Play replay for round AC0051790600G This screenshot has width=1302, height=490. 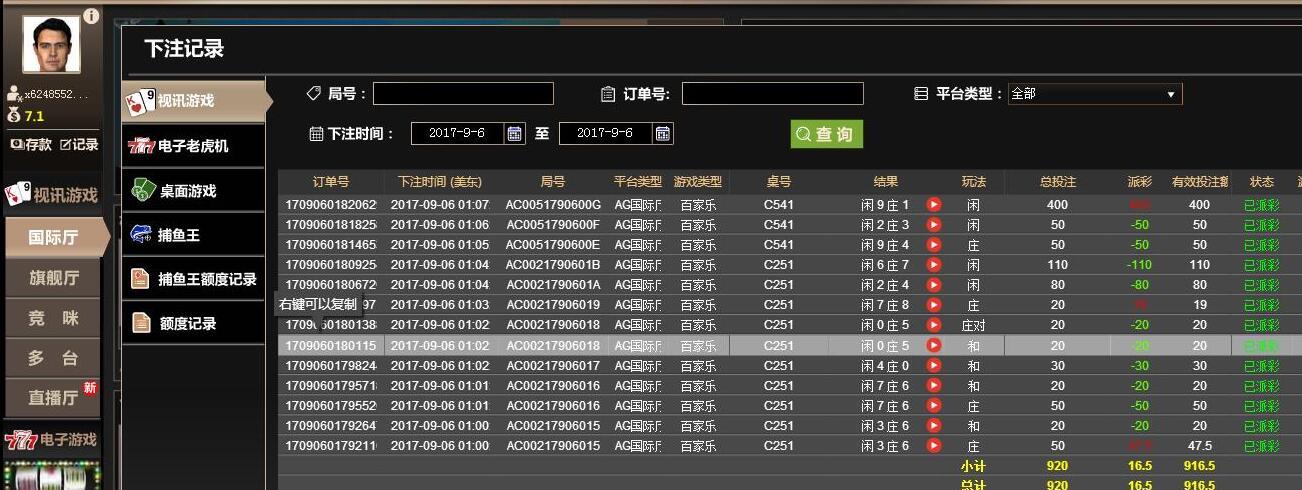934,205
